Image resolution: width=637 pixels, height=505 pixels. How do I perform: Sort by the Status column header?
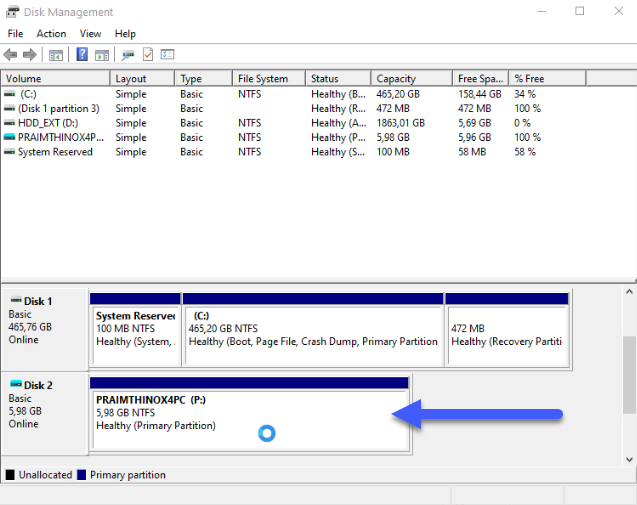[338, 78]
